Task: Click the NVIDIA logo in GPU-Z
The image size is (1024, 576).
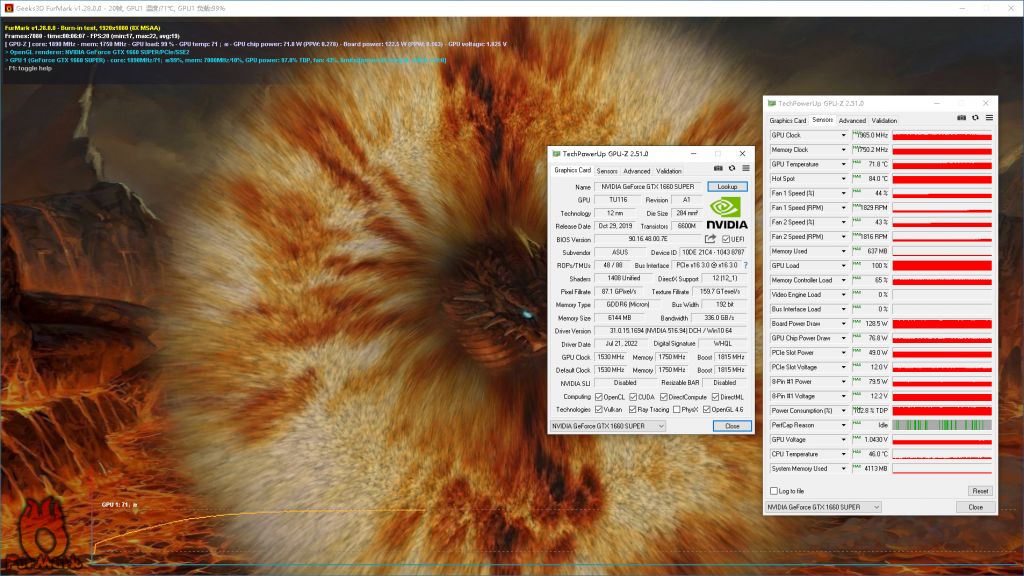Action: click(728, 212)
